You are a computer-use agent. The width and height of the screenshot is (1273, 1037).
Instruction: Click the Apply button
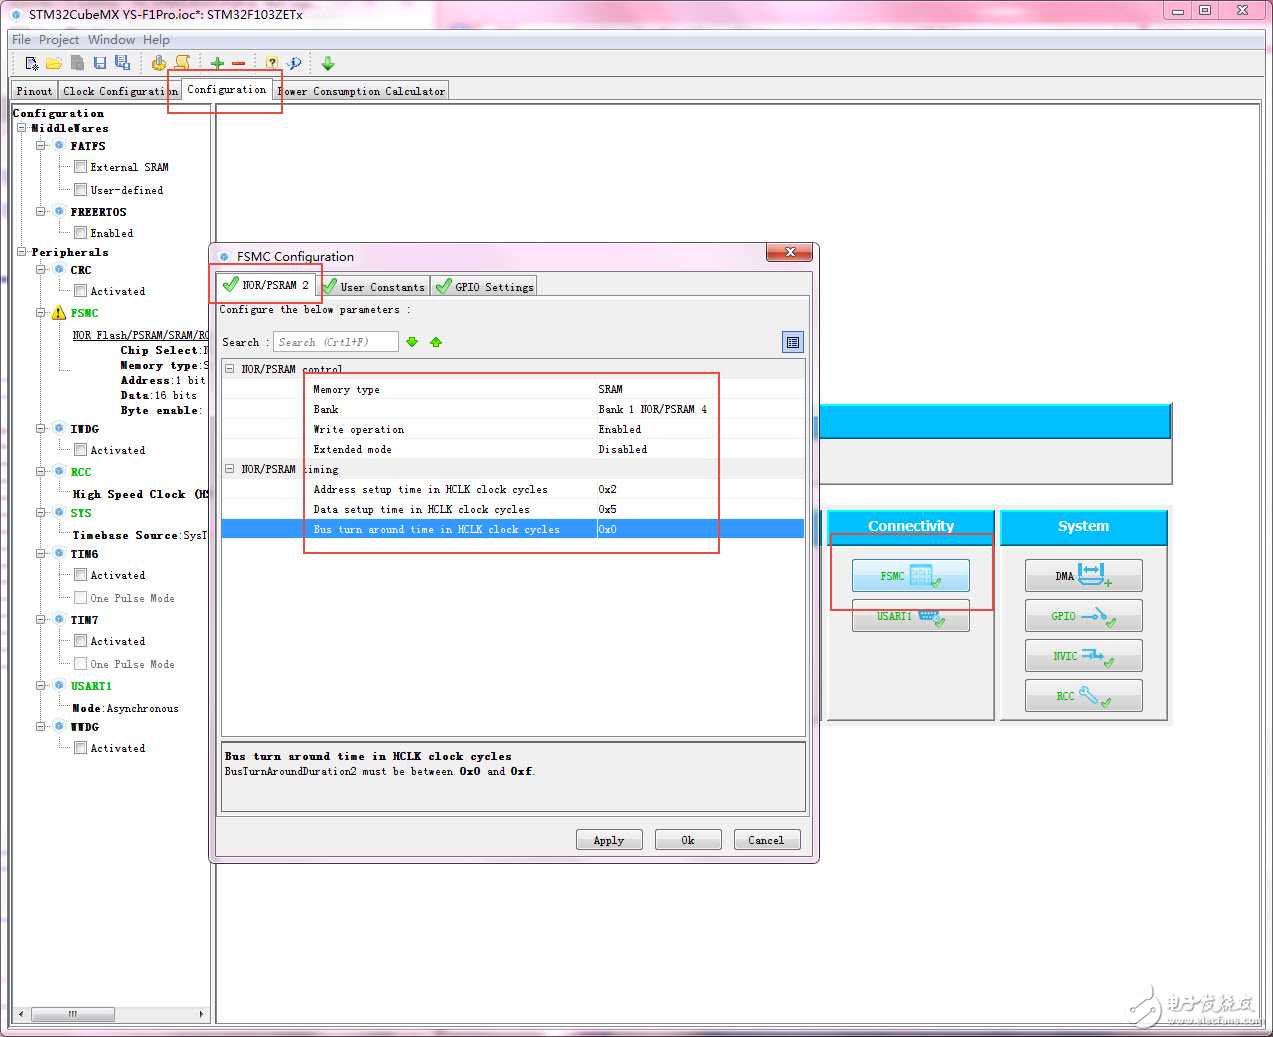coord(609,840)
